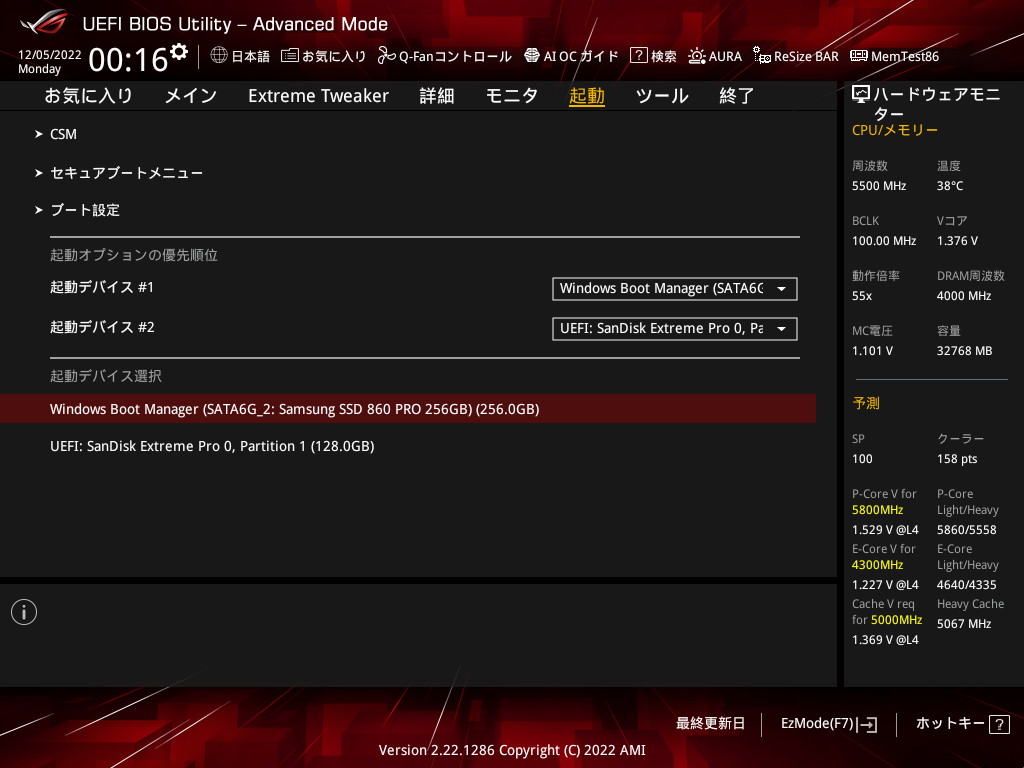The height and width of the screenshot is (768, 1024).
Task: Open Q-Fanコントロール fan icon
Action: (x=387, y=56)
